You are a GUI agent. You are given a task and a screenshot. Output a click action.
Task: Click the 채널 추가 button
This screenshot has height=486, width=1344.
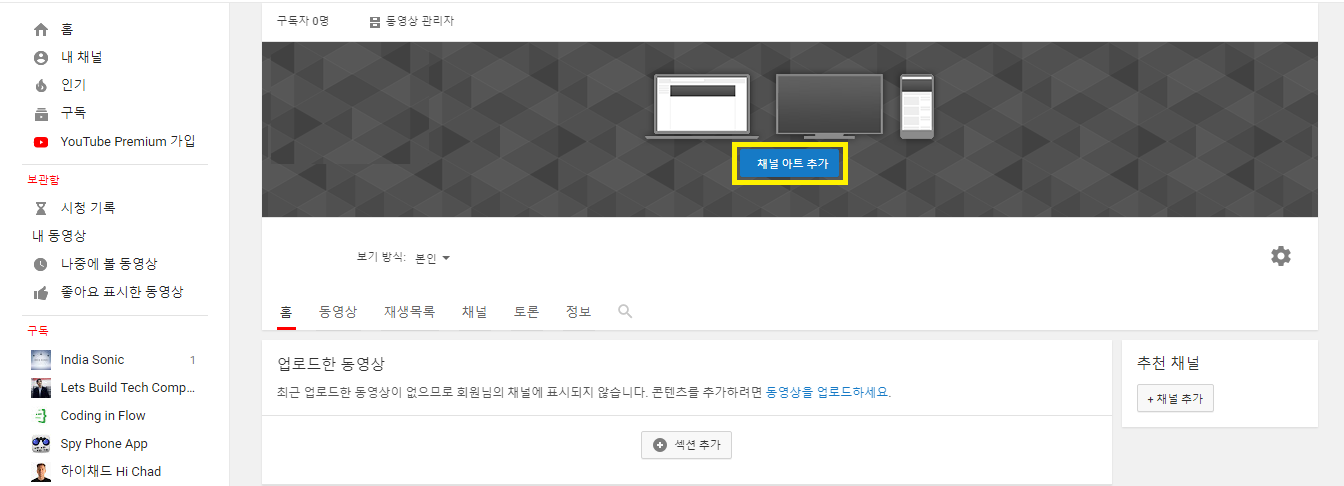pyautogui.click(x=1175, y=399)
